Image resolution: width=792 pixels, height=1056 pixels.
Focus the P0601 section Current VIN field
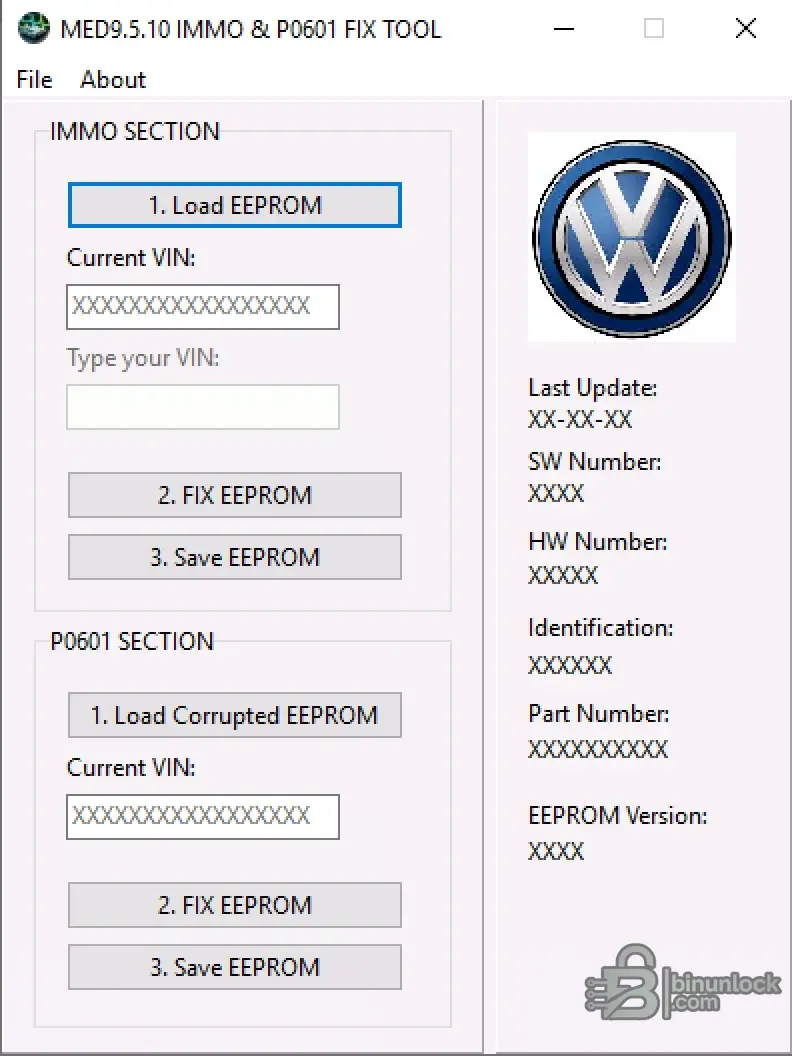tap(203, 817)
